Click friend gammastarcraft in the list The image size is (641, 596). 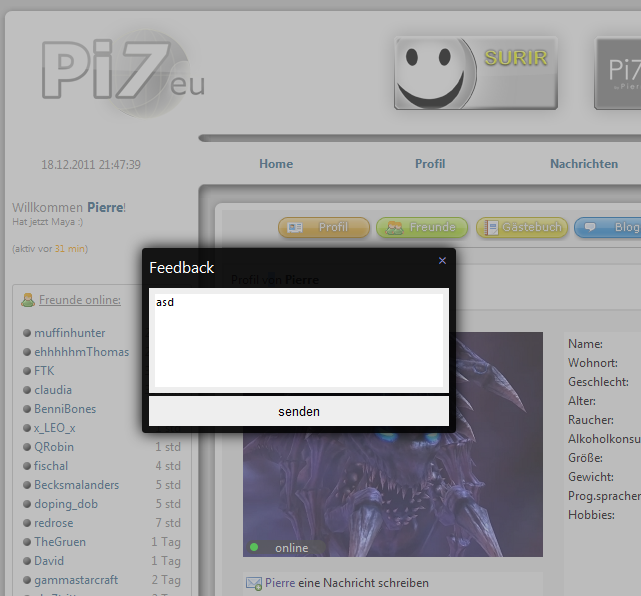(x=76, y=580)
